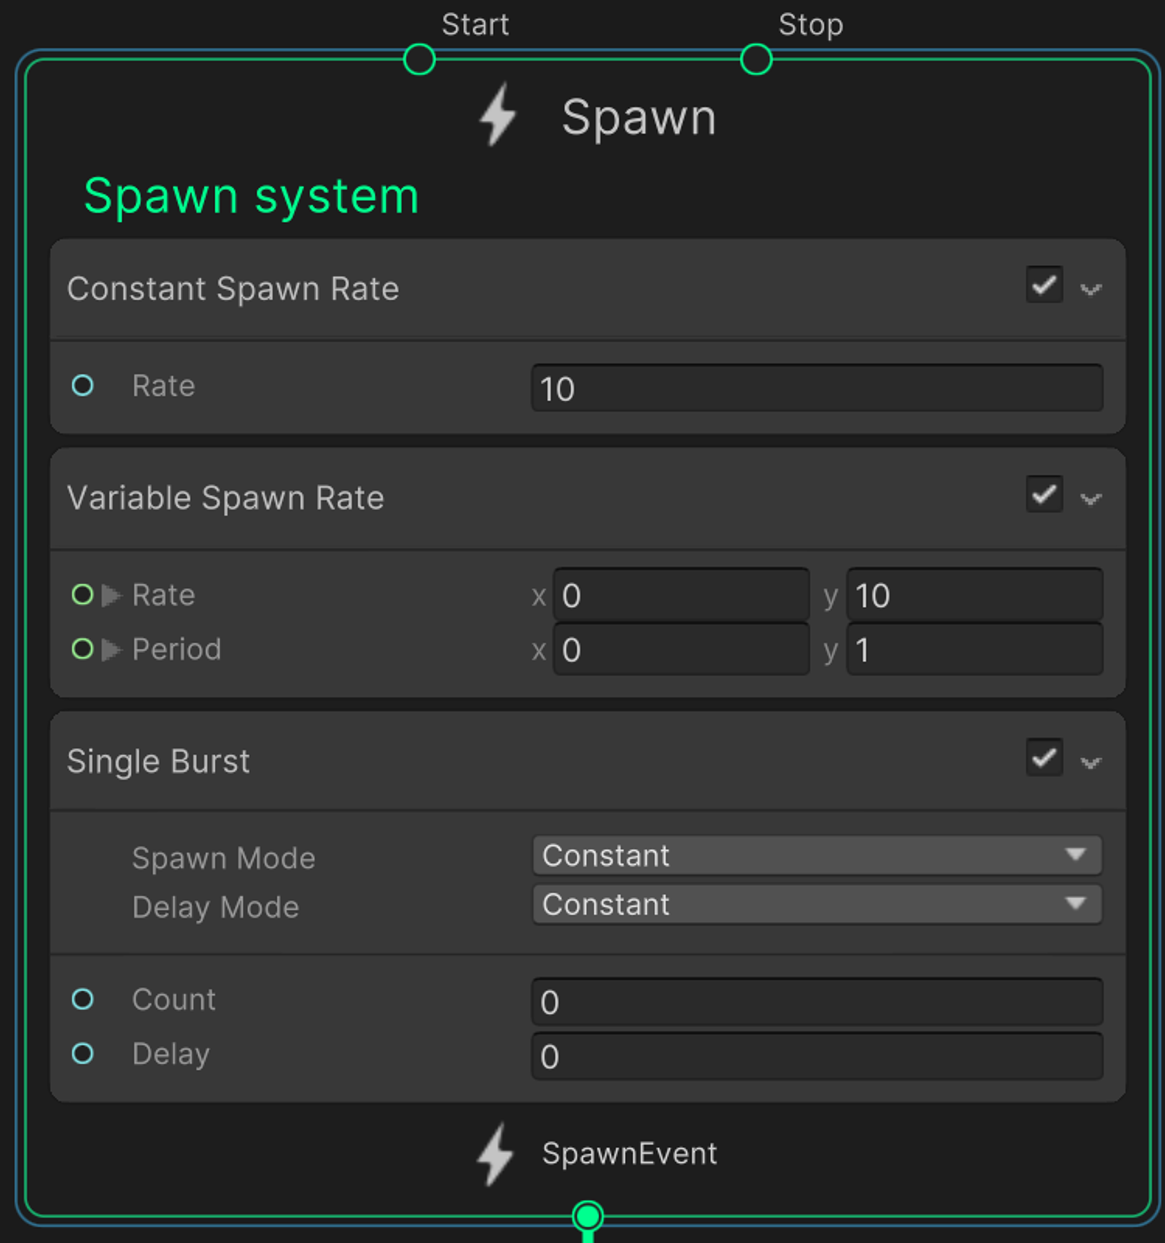Open the Delay Mode dropdown
This screenshot has width=1165, height=1243.
(816, 904)
